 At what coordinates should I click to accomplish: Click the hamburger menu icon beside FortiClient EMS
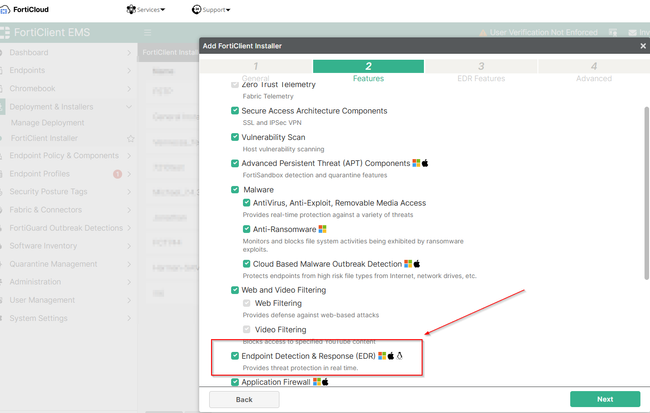pos(147,32)
